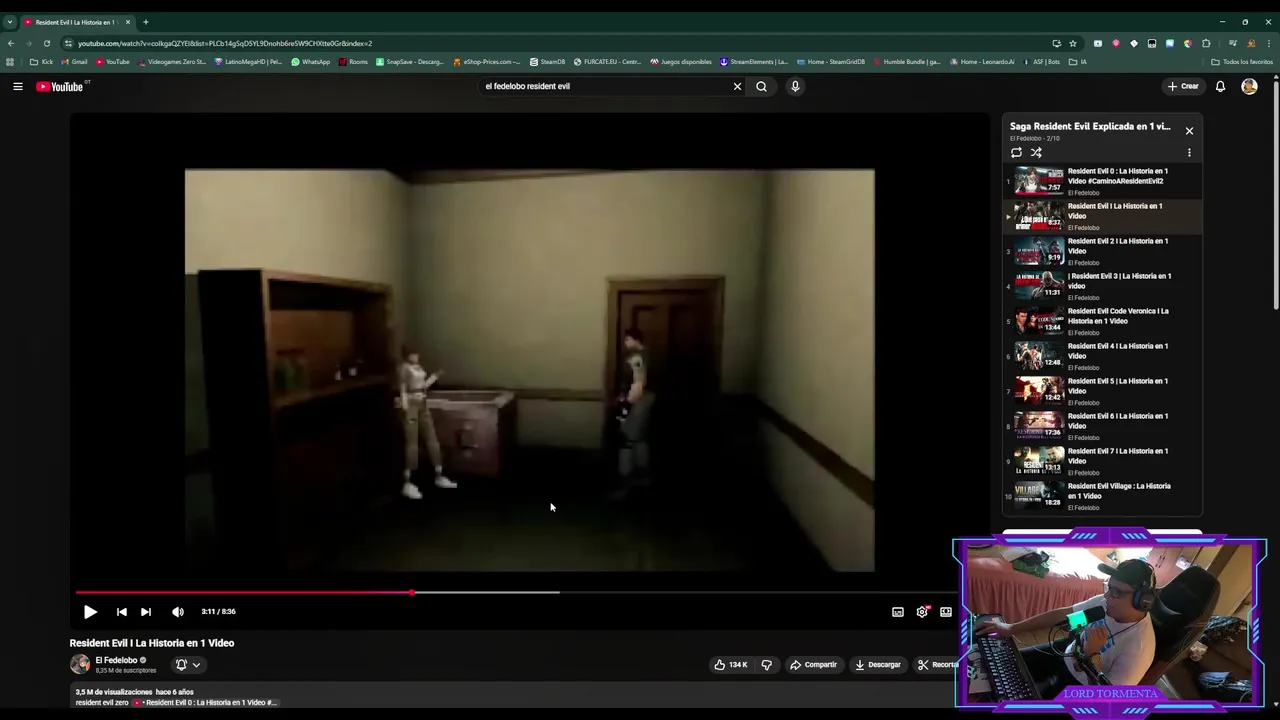Open the Juegos disponibles bookmark
The height and width of the screenshot is (720, 1280).
click(x=681, y=62)
